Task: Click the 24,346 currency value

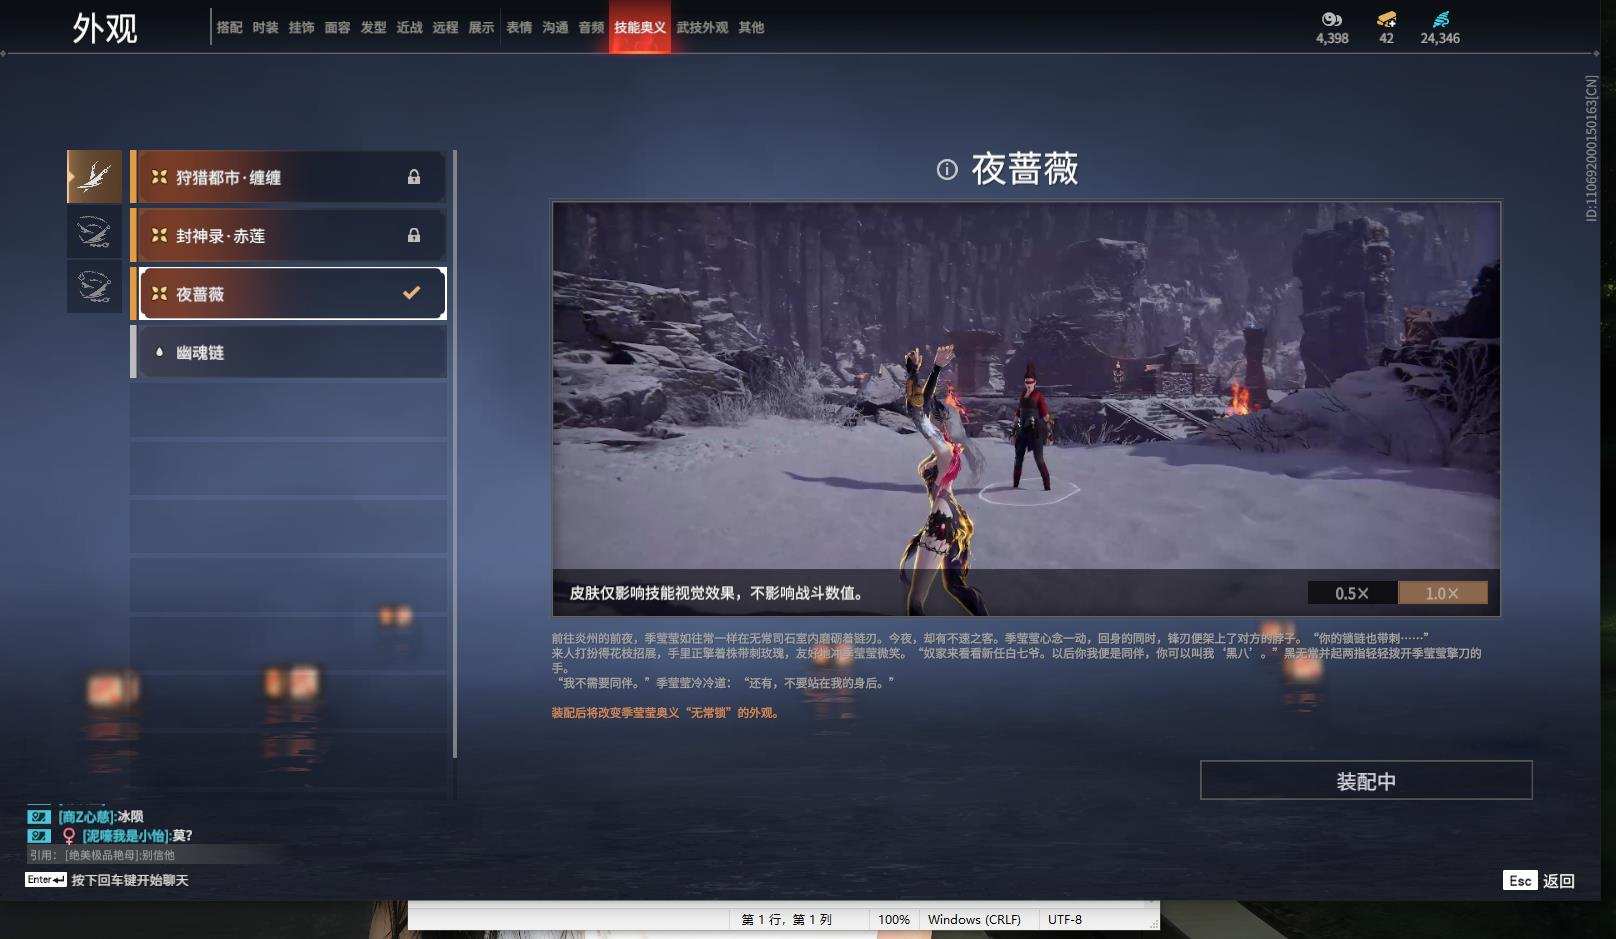Action: [x=1440, y=38]
